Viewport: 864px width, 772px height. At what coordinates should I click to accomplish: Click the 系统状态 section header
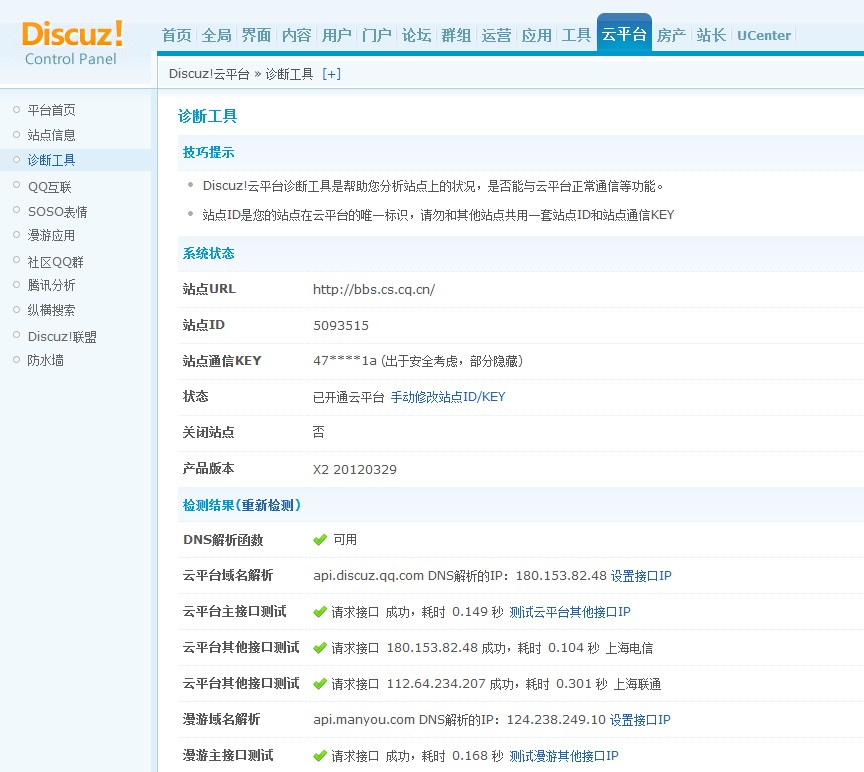[x=208, y=253]
